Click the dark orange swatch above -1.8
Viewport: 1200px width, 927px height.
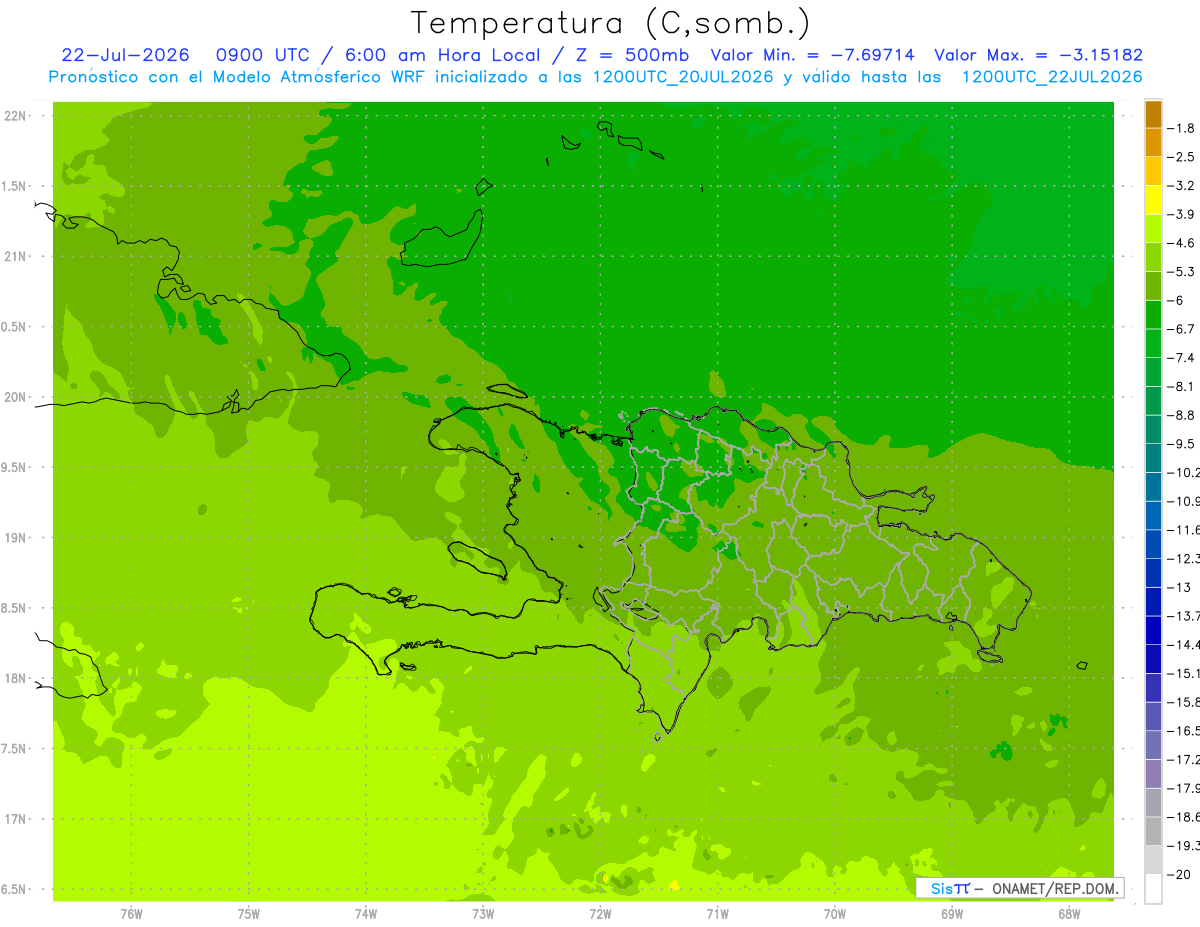point(1153,114)
